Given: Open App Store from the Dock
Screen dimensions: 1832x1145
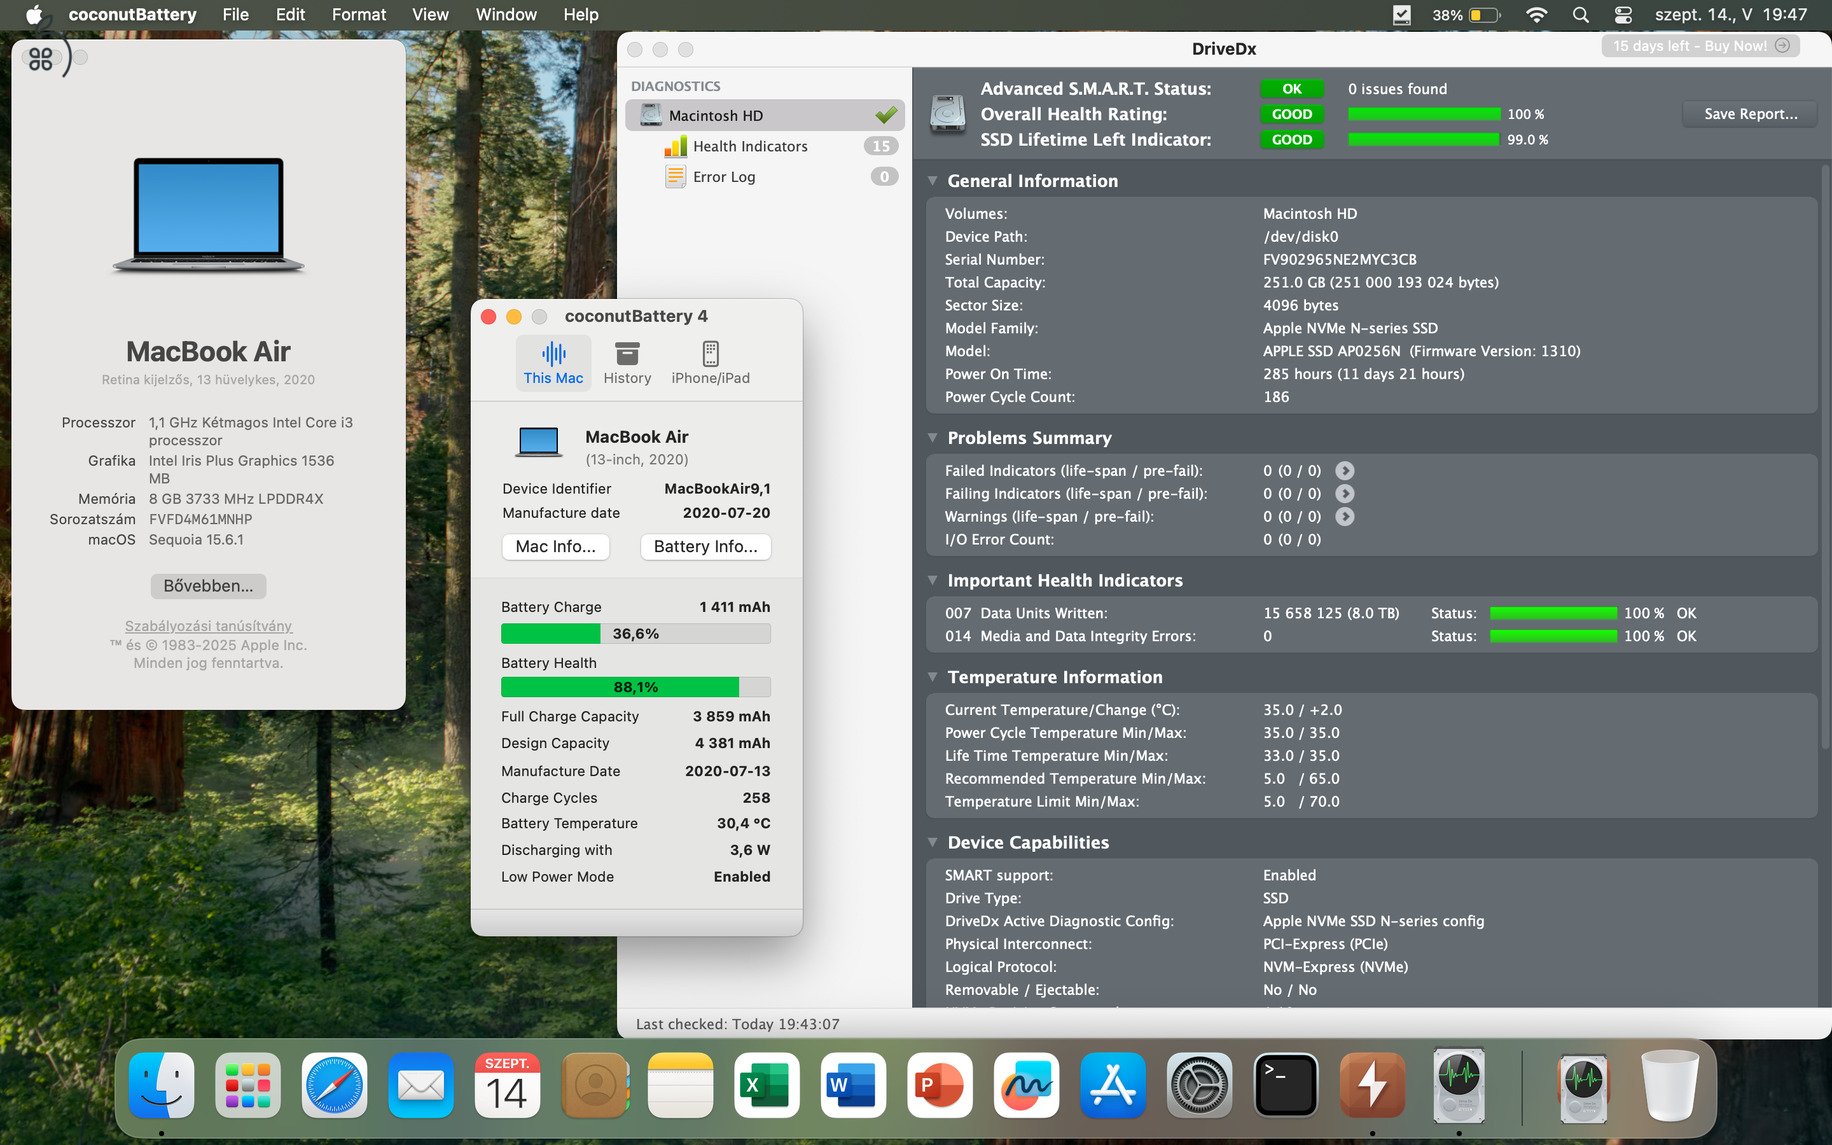Looking at the screenshot, I should click(x=1113, y=1086).
